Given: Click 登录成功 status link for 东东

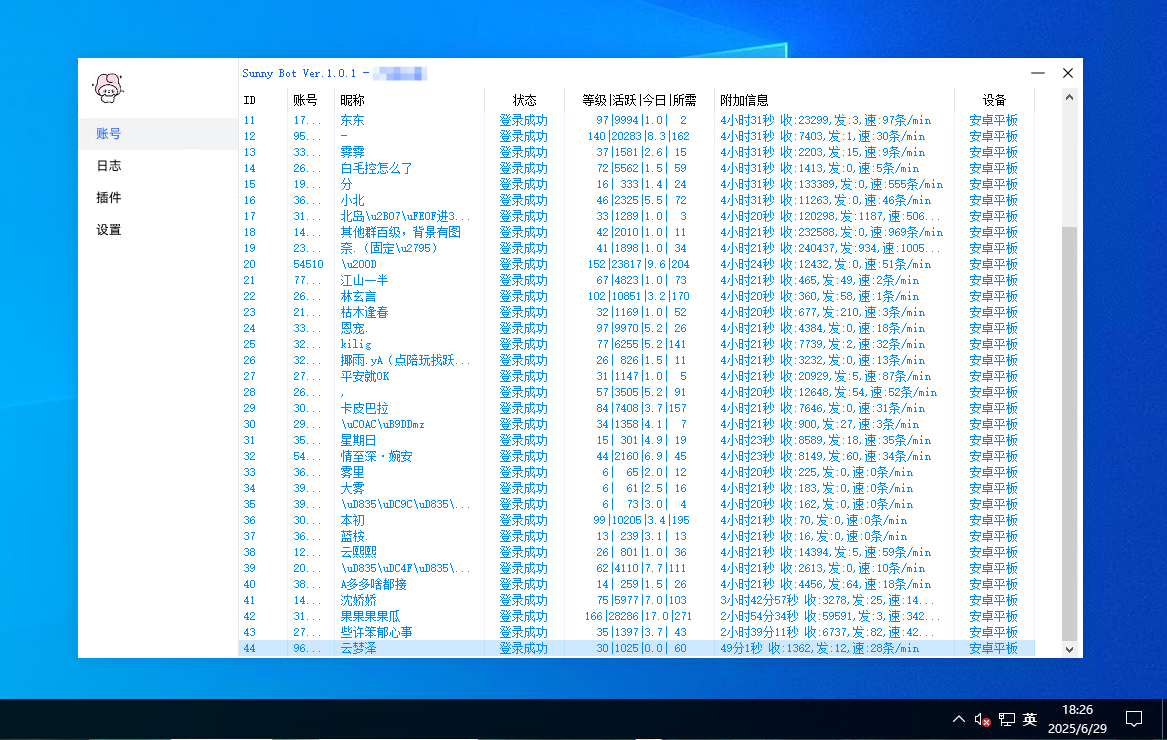Looking at the screenshot, I should [525, 120].
